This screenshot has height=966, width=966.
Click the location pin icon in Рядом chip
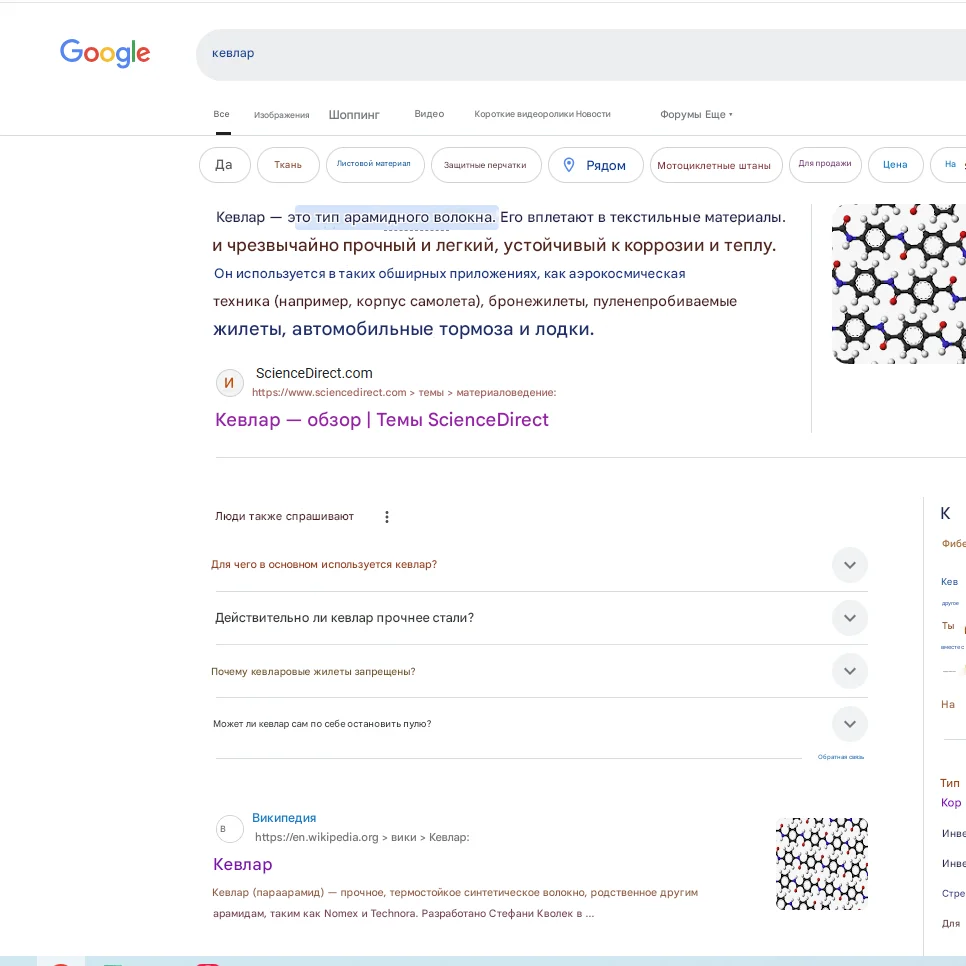(x=569, y=165)
